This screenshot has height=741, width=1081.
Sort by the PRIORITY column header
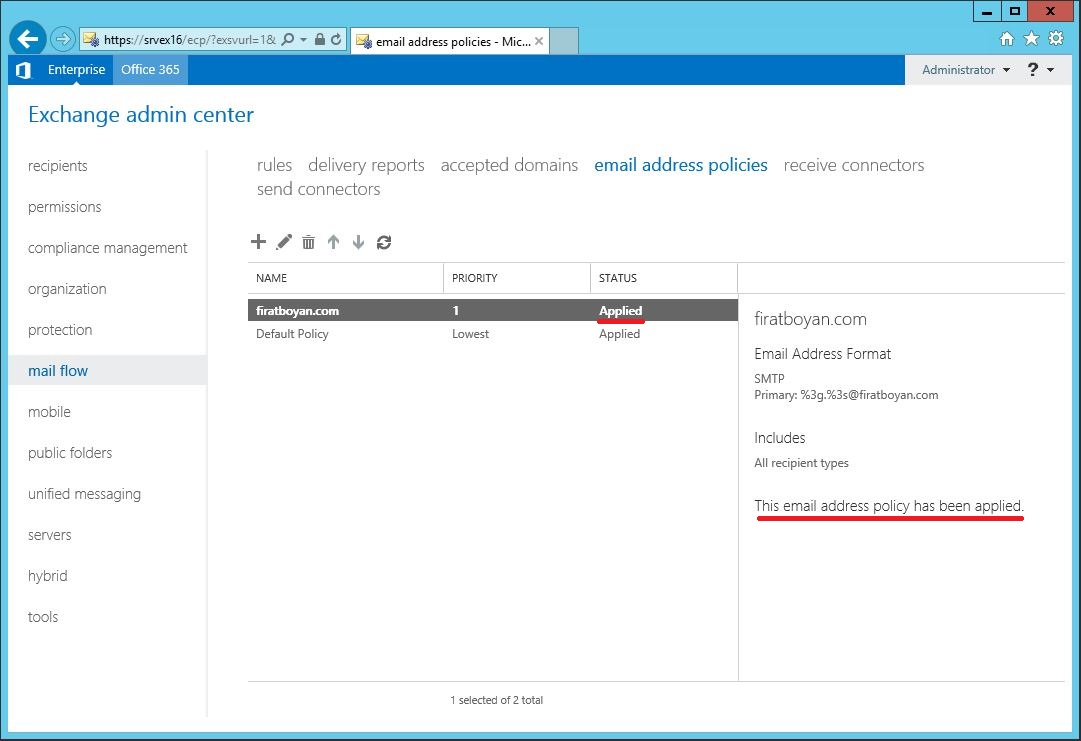coord(517,278)
